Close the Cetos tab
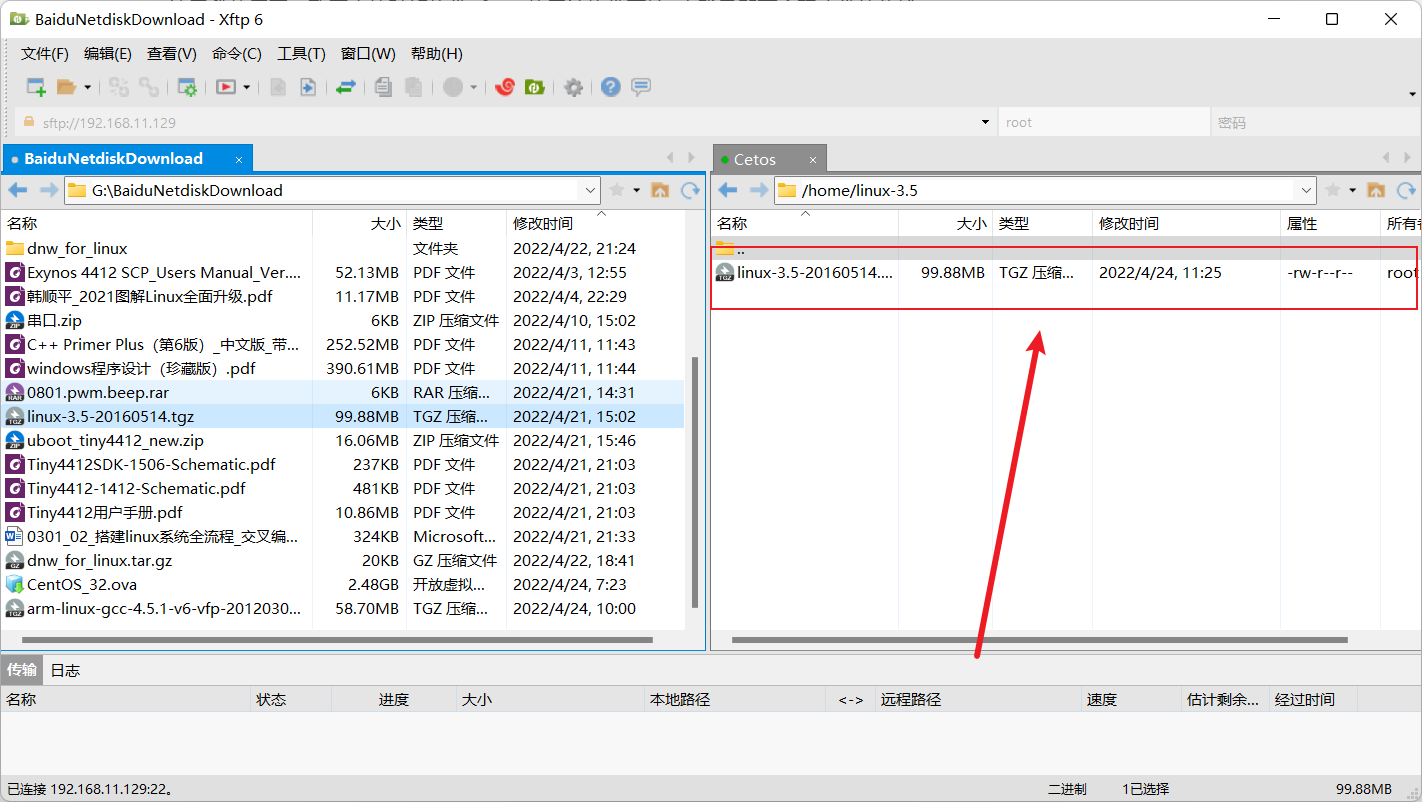The image size is (1422, 802). pyautogui.click(x=813, y=160)
